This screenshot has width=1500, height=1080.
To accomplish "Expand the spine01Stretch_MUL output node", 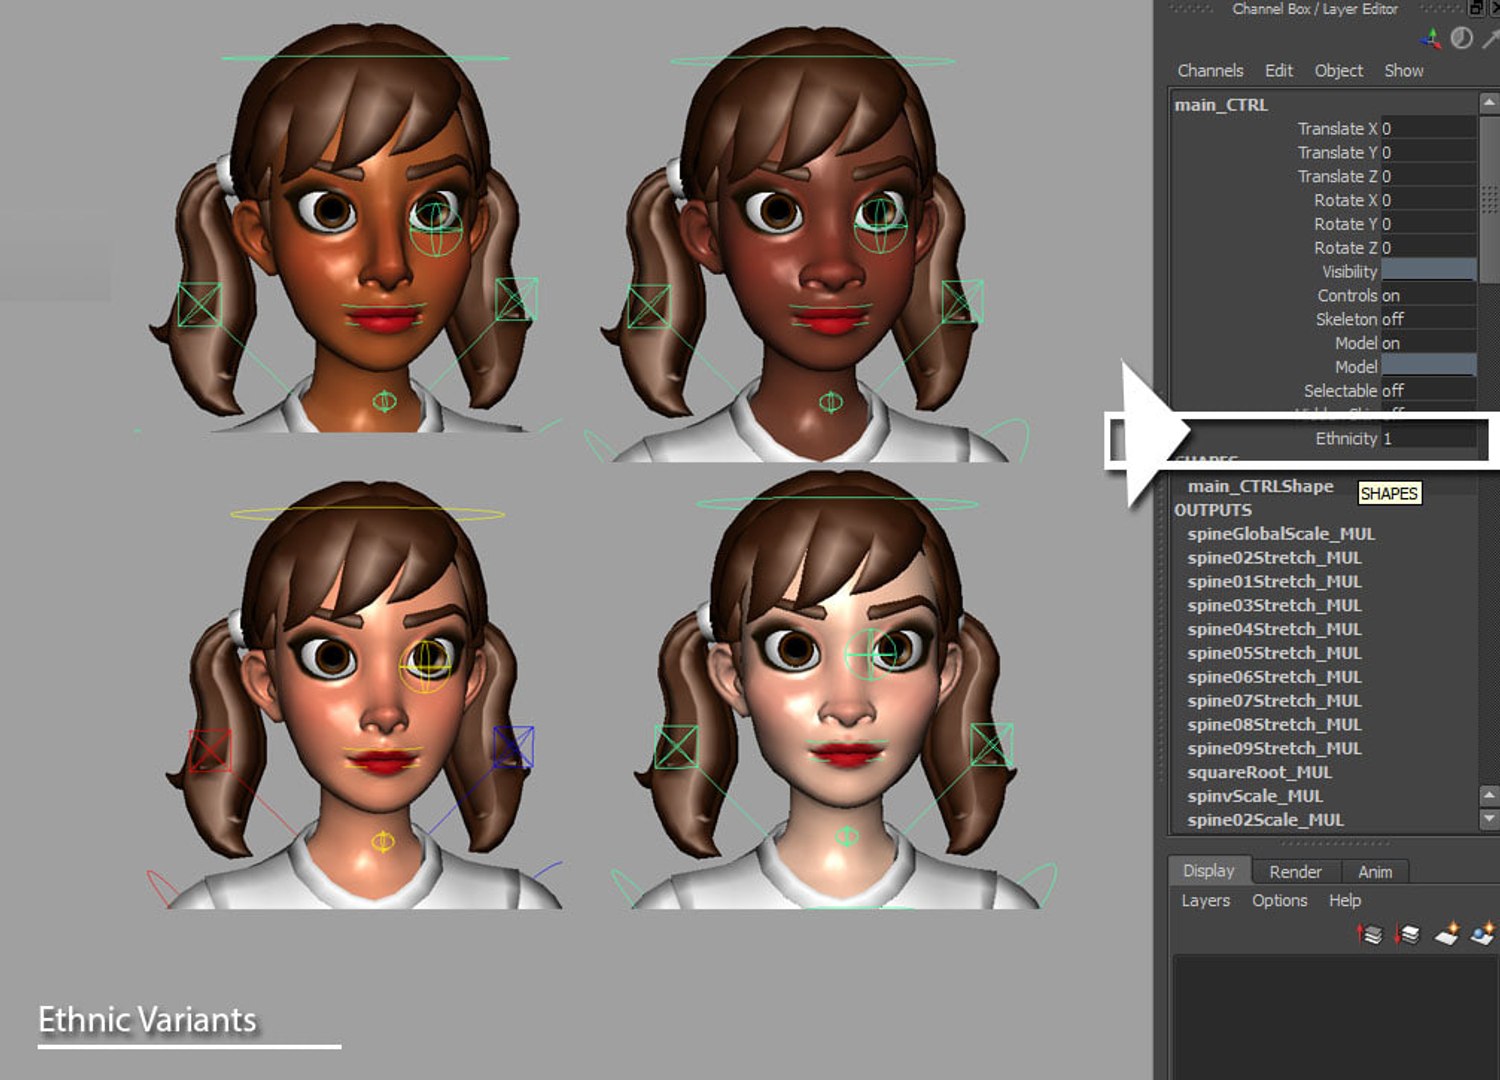I will tap(1274, 581).
